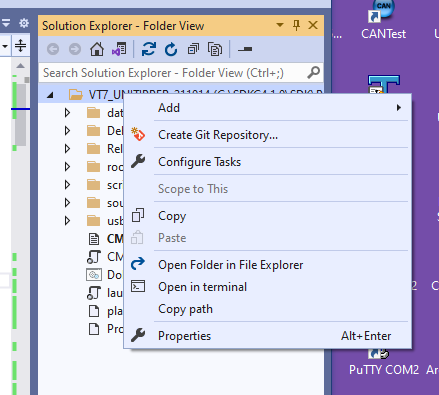Open the Add submenu
Screen dimensions: 439x395
(x=268, y=108)
